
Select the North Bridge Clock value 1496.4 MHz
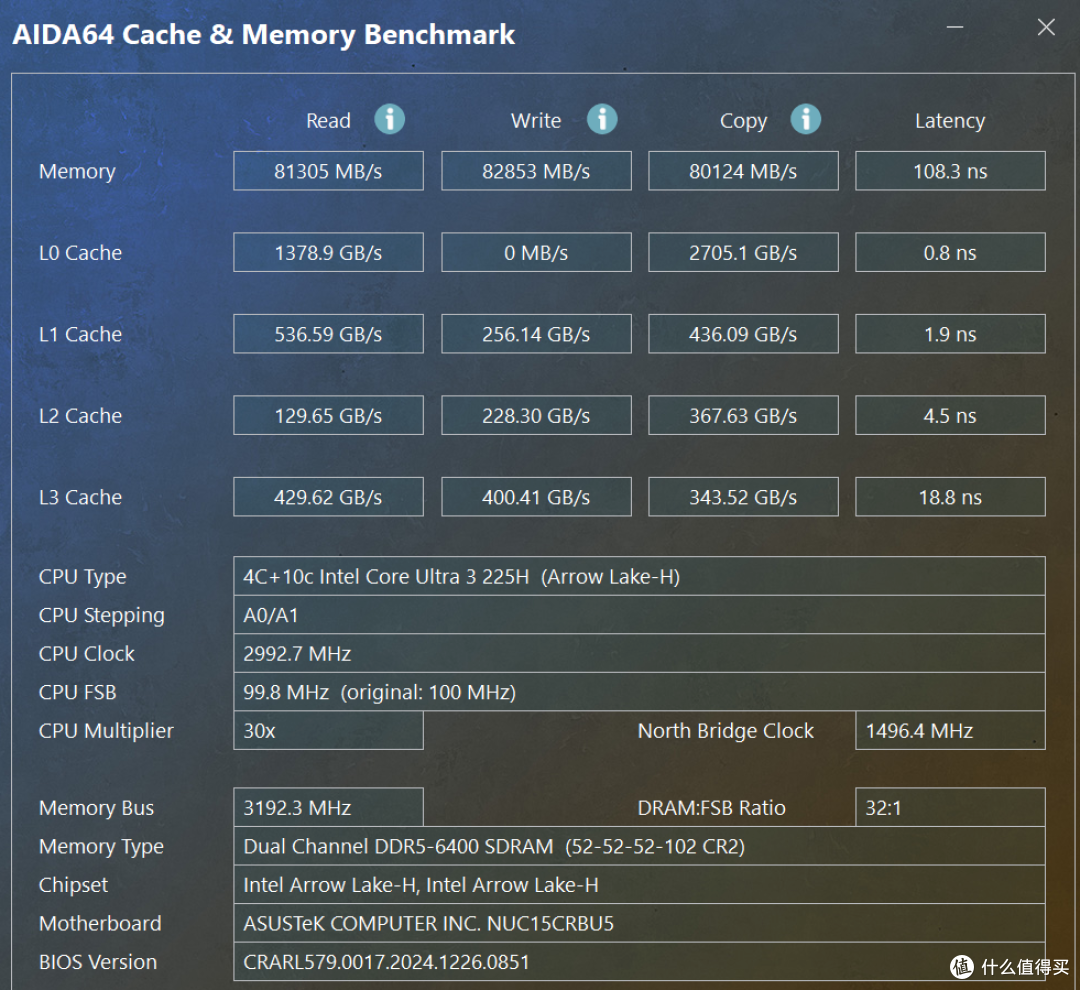(x=950, y=730)
